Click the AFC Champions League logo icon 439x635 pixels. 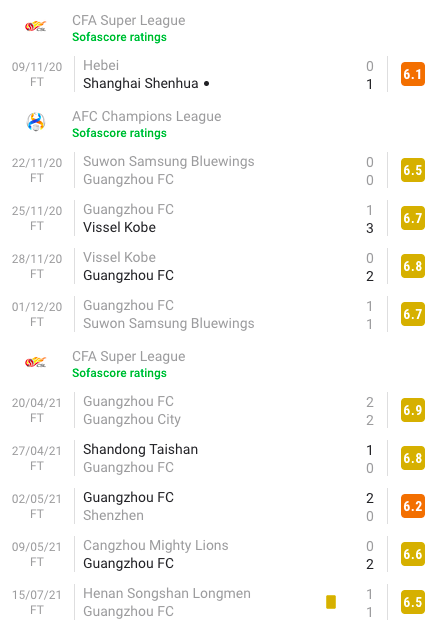point(36,122)
